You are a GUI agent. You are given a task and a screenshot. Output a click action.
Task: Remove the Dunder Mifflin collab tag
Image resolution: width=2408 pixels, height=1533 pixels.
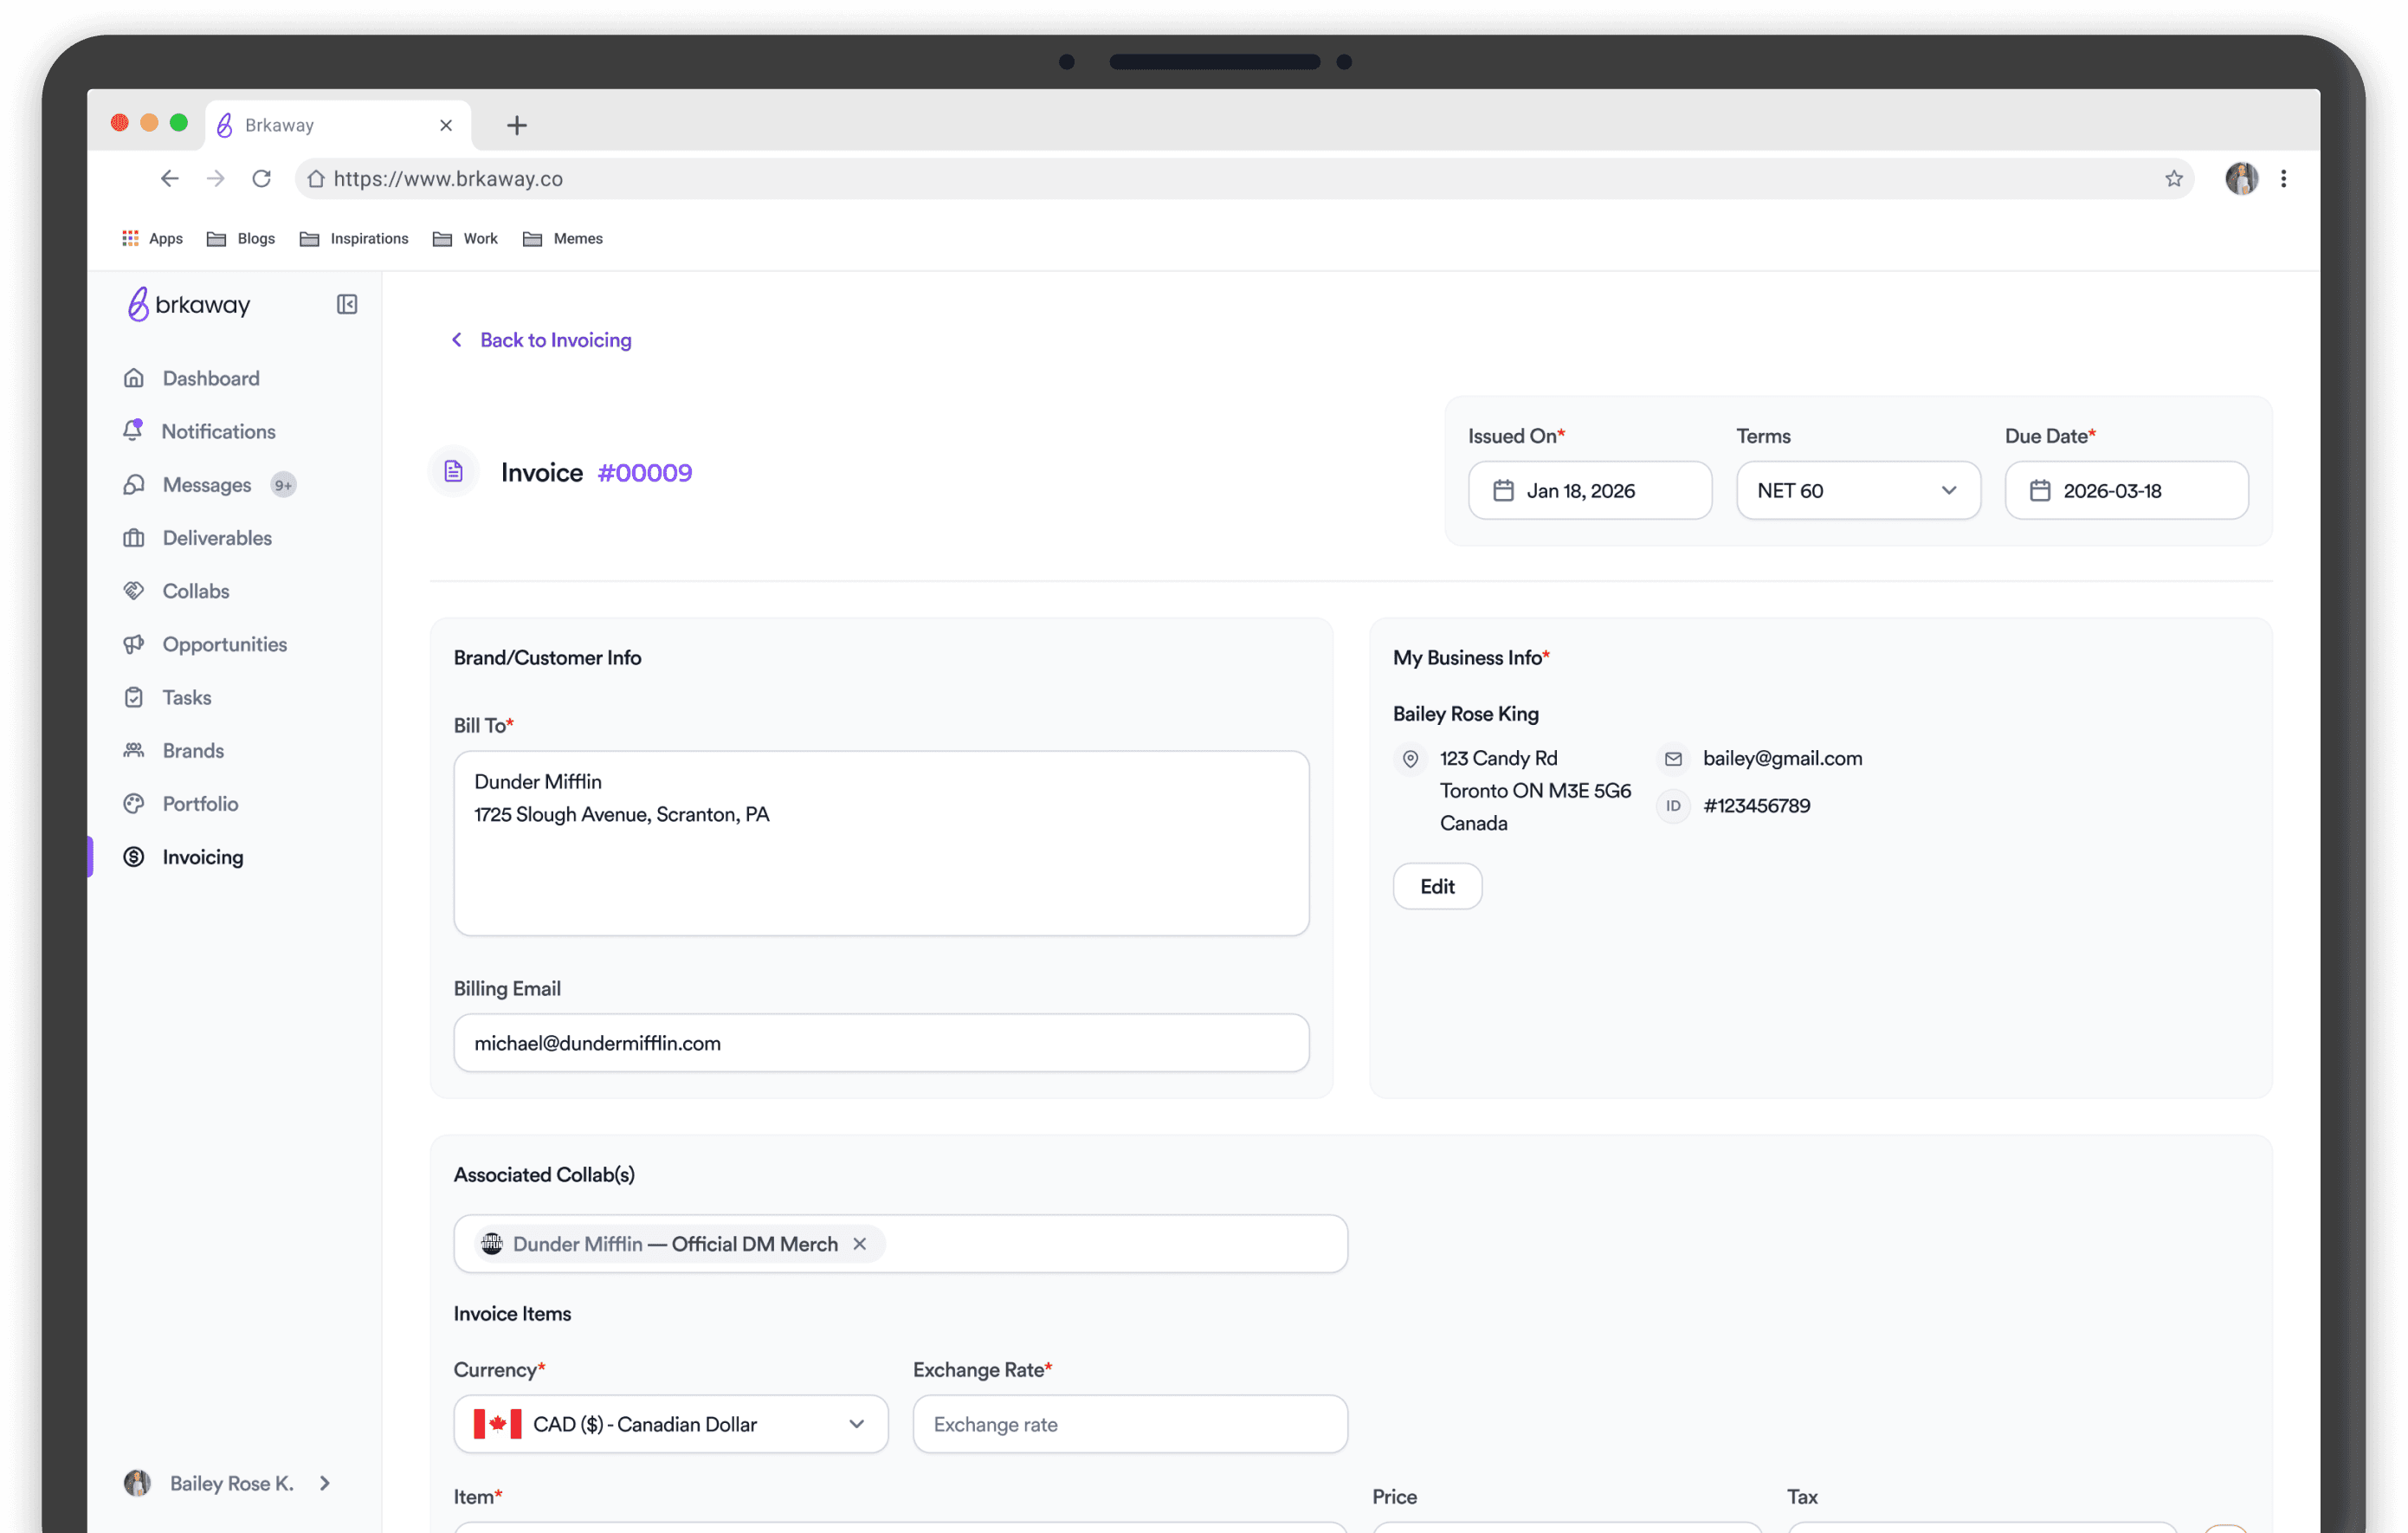859,1244
